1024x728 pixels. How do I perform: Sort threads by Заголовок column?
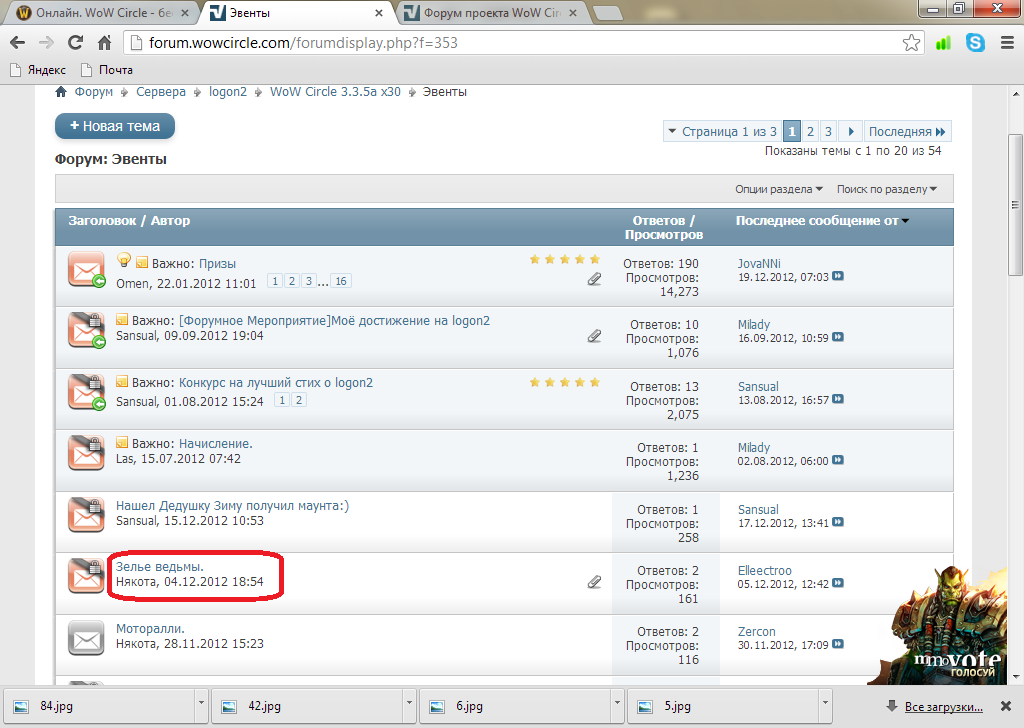(x=103, y=221)
